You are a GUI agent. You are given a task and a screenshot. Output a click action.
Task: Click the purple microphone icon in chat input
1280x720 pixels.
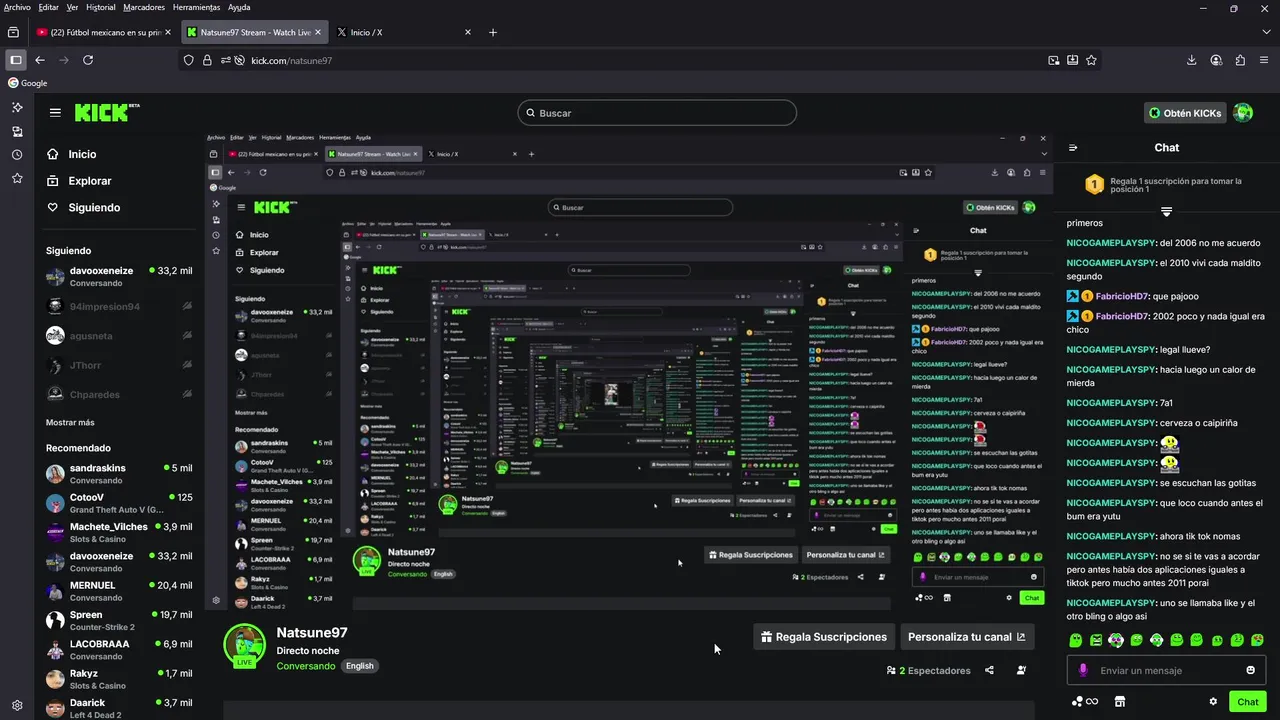[x=1083, y=670]
